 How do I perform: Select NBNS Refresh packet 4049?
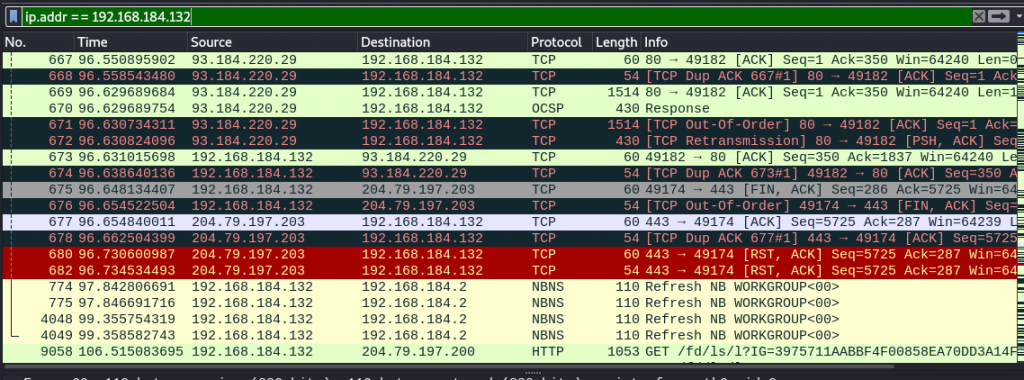tap(509, 336)
